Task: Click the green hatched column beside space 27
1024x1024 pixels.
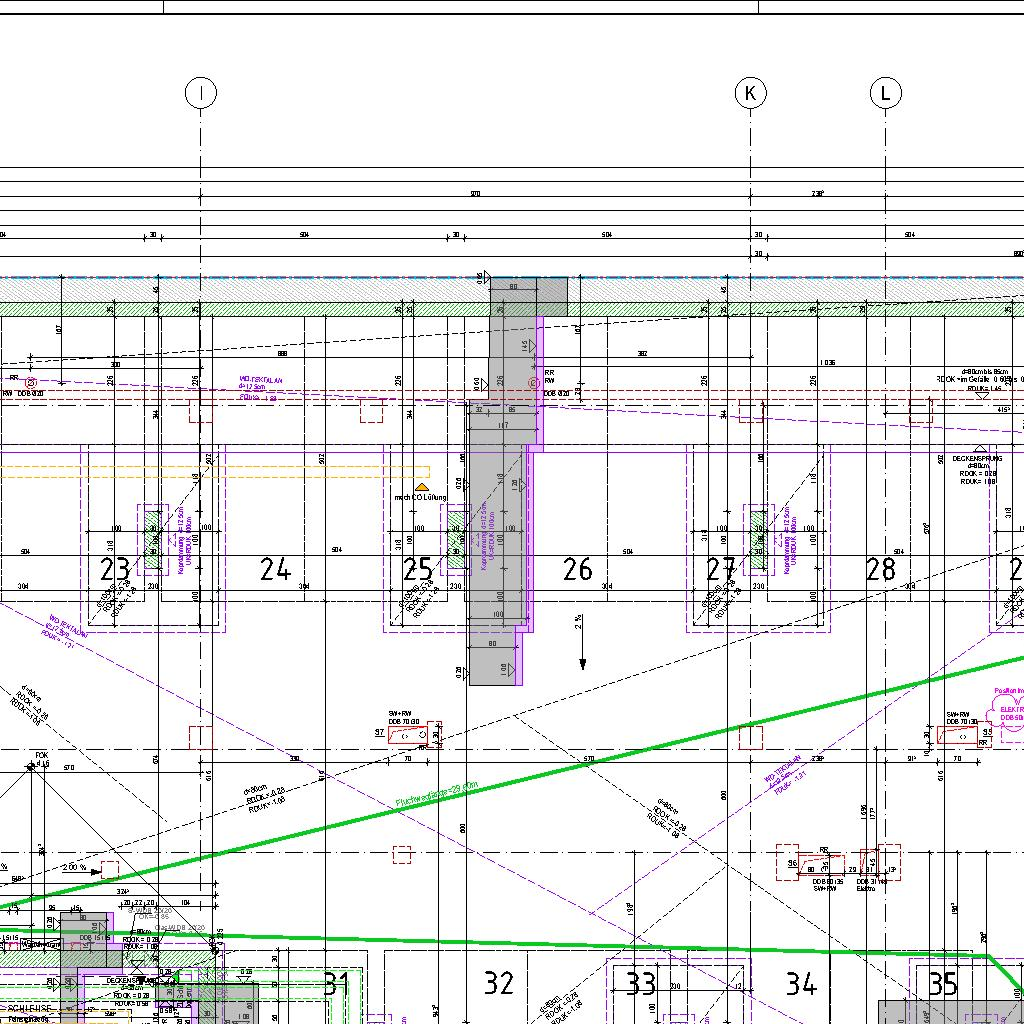Action: coord(759,539)
